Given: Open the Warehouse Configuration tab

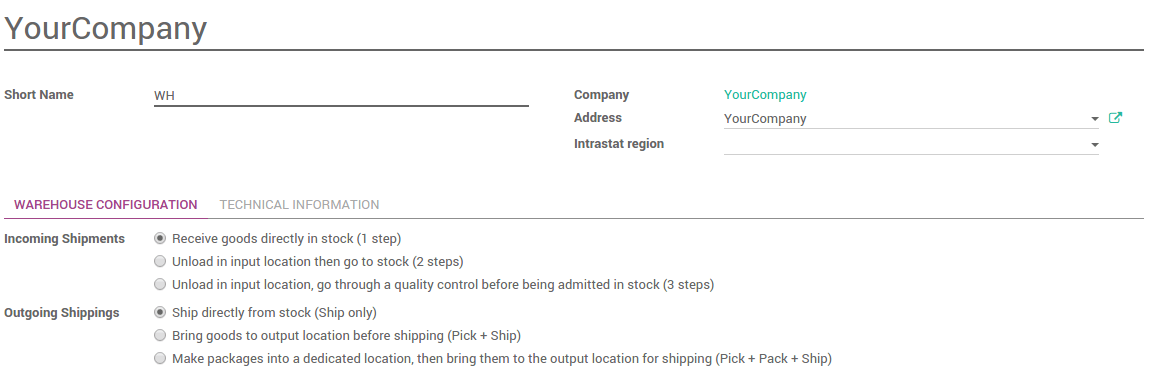Looking at the screenshot, I should (106, 205).
